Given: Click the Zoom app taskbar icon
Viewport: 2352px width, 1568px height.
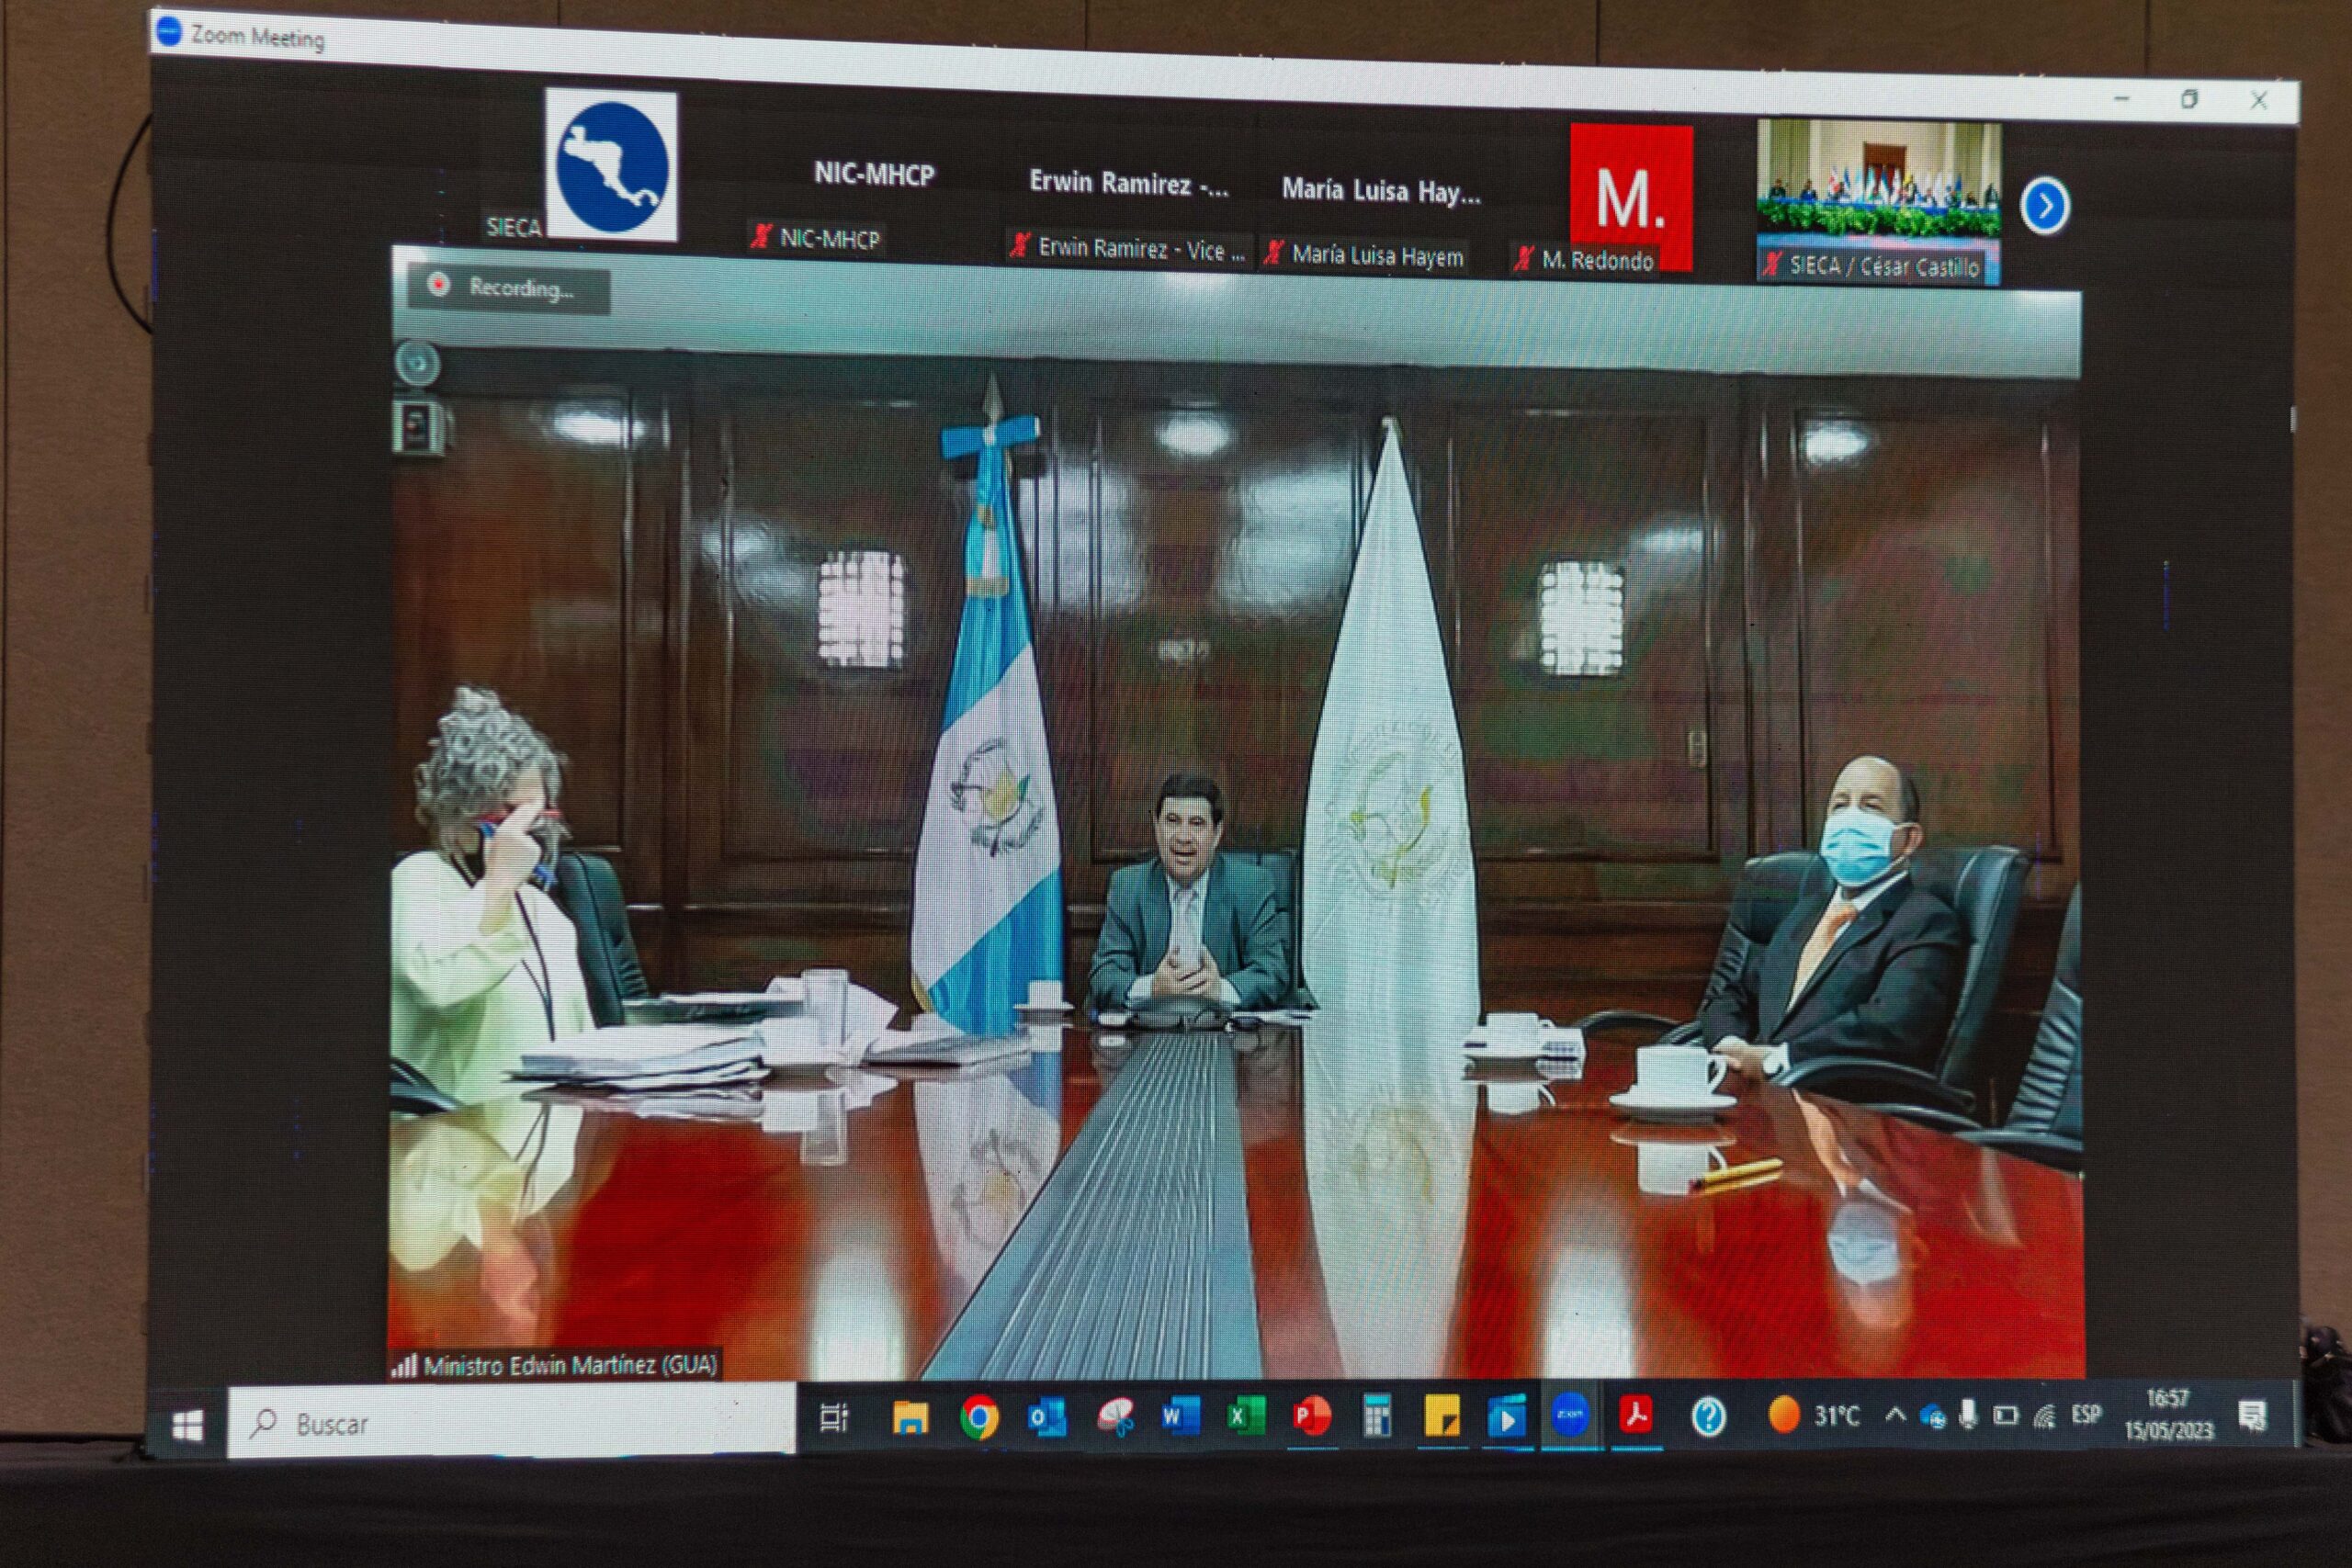Looking at the screenshot, I should (1570, 1415).
